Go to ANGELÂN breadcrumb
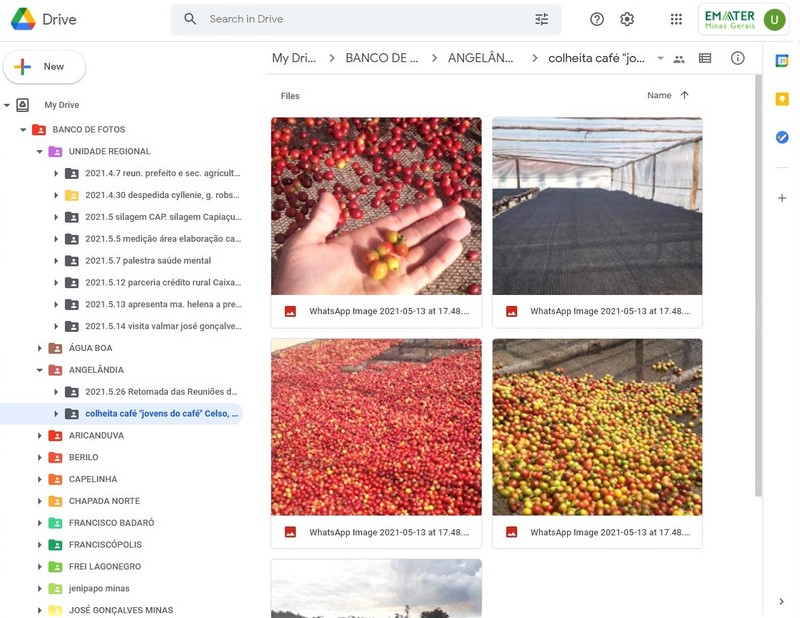Image resolution: width=800 pixels, height=618 pixels. (x=481, y=58)
